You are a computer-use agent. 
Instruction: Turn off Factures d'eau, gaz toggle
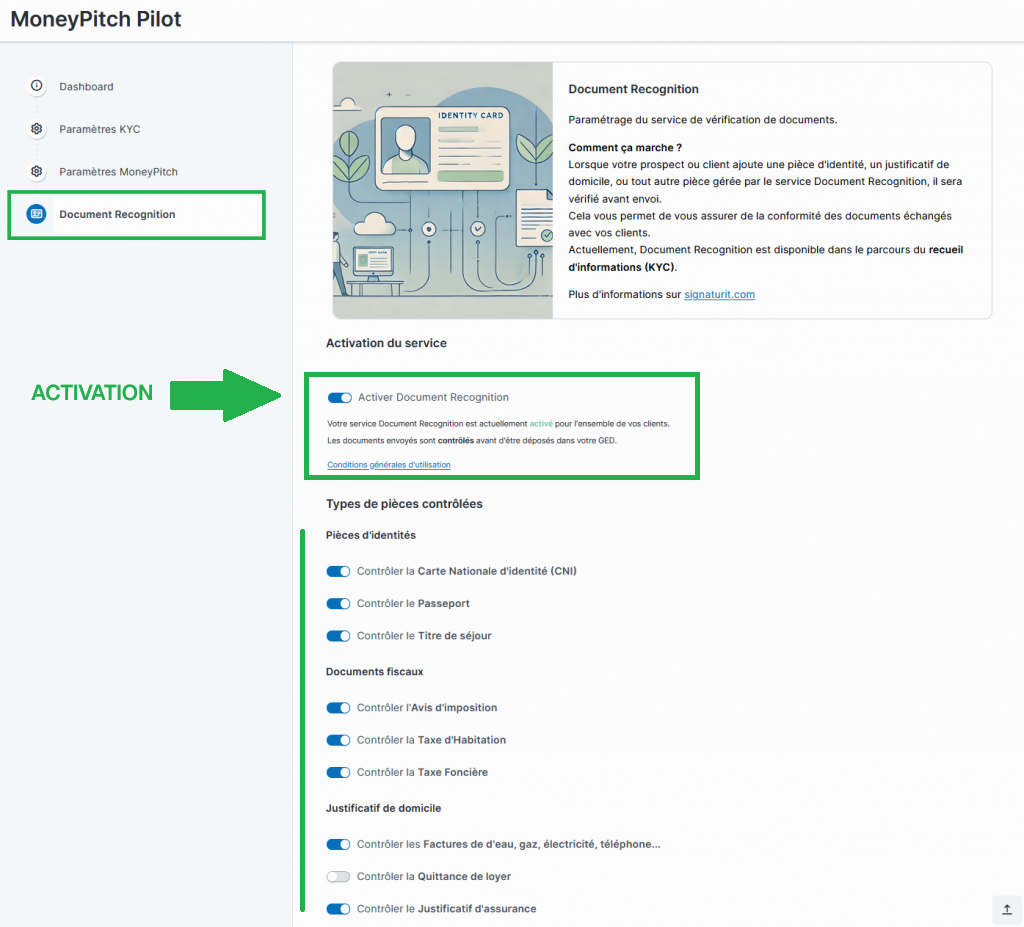tap(339, 844)
